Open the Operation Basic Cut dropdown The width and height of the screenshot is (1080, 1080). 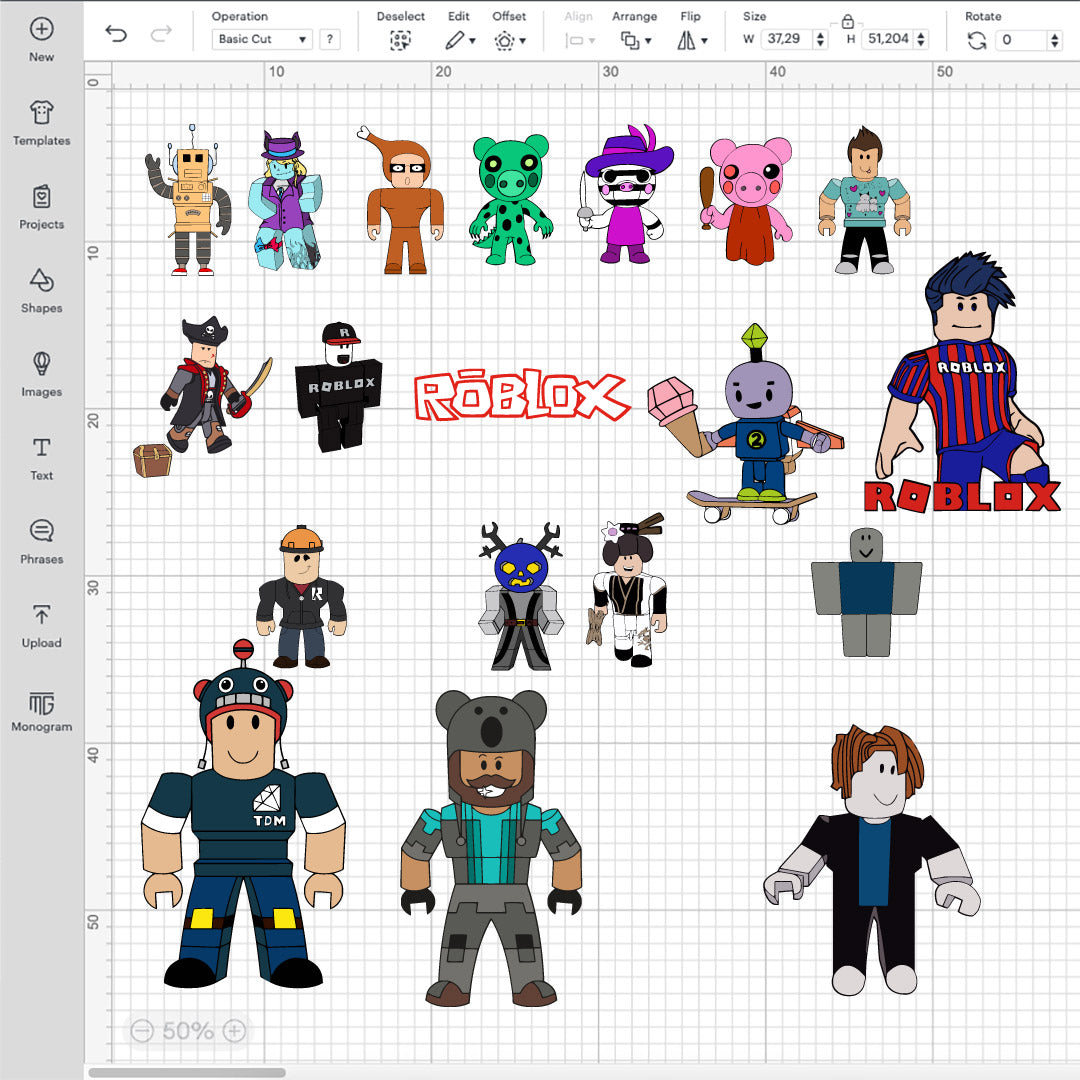click(x=262, y=39)
